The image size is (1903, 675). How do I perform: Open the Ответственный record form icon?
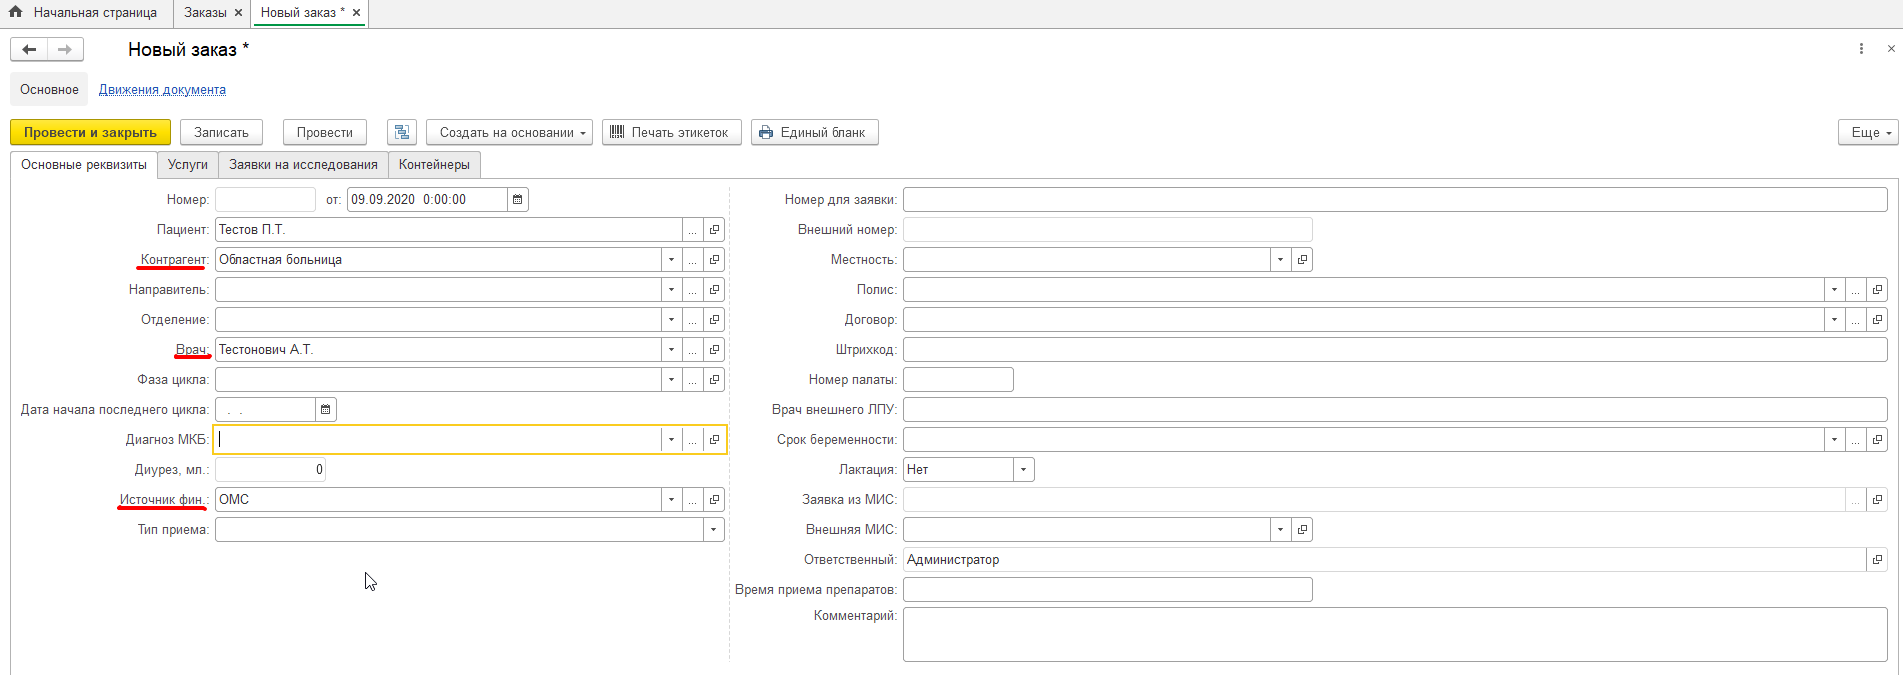(1877, 560)
